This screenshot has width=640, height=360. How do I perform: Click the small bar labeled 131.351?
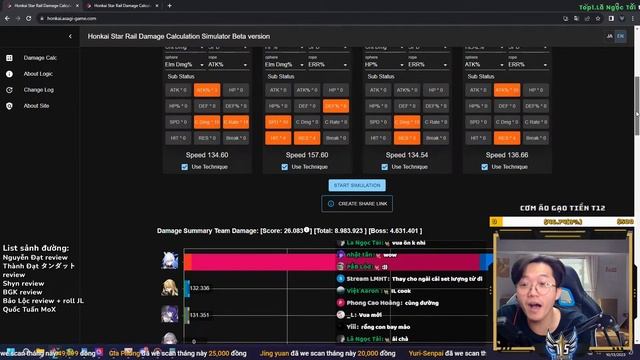click(187, 315)
